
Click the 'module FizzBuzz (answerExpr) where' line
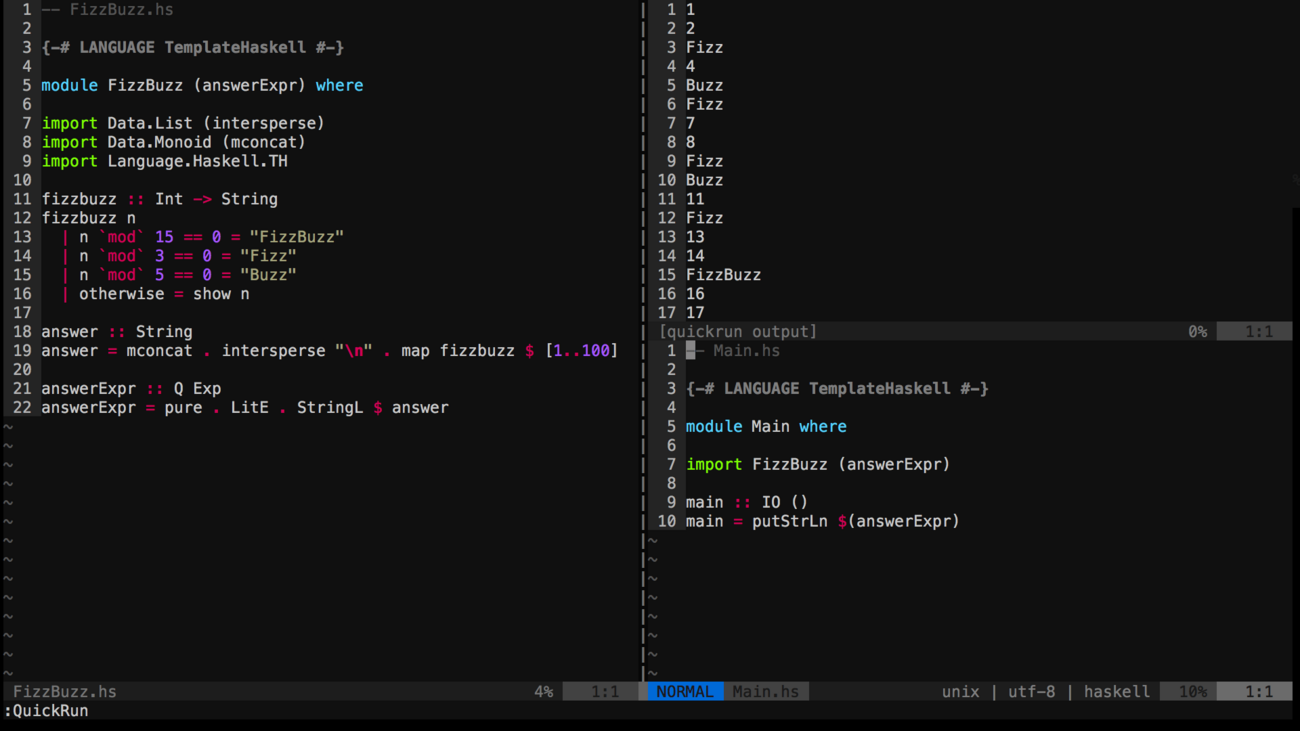202,85
